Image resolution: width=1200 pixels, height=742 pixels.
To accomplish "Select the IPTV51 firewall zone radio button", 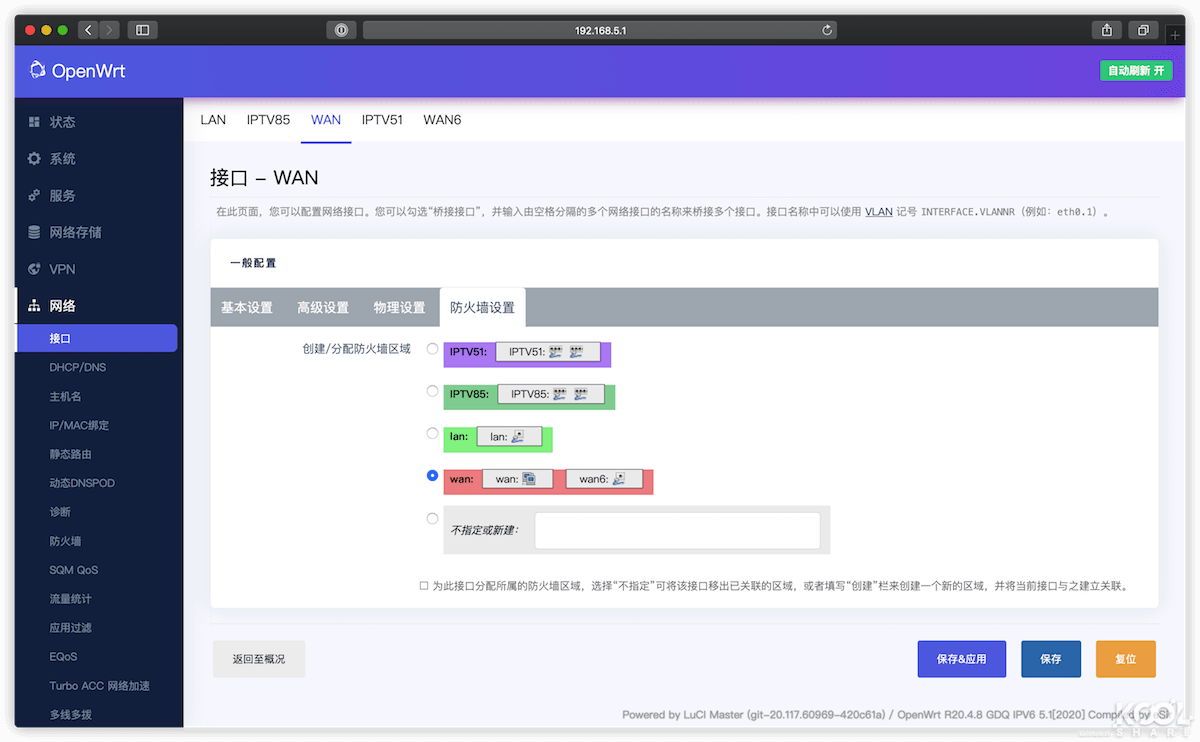I will pos(431,349).
